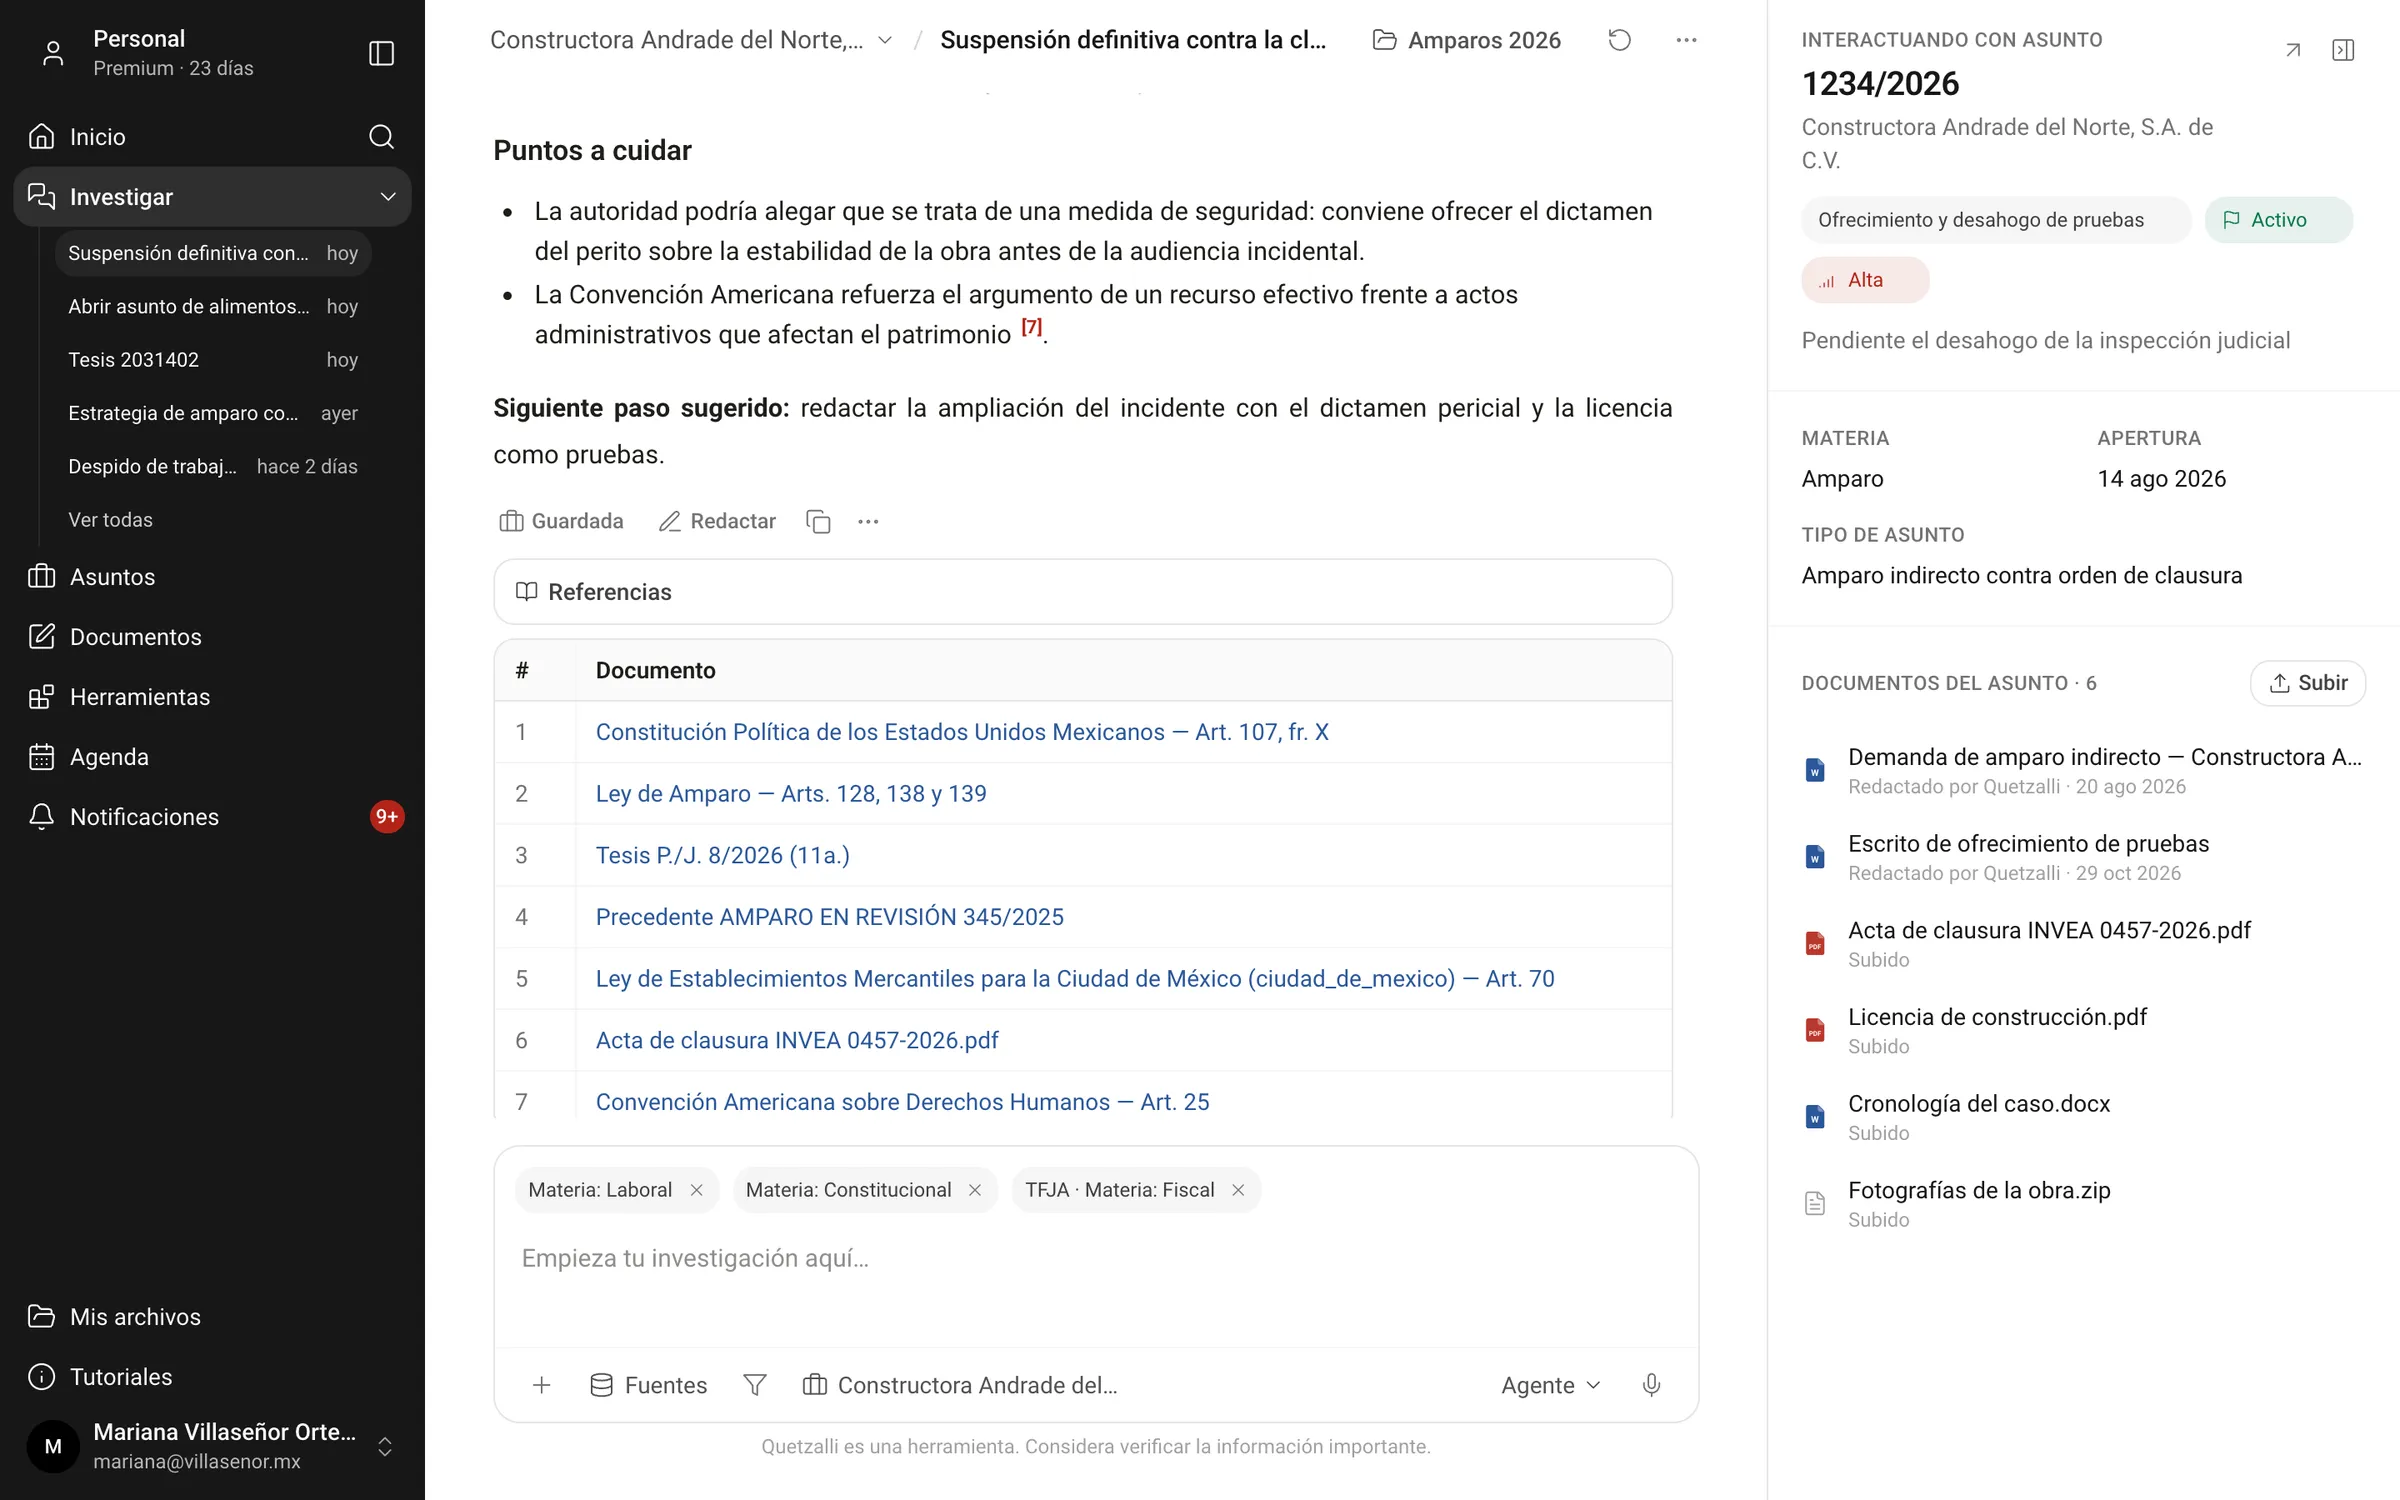Viewport: 2400px width, 1500px height.
Task: Open the Agenda calendar item
Action: coord(212,757)
